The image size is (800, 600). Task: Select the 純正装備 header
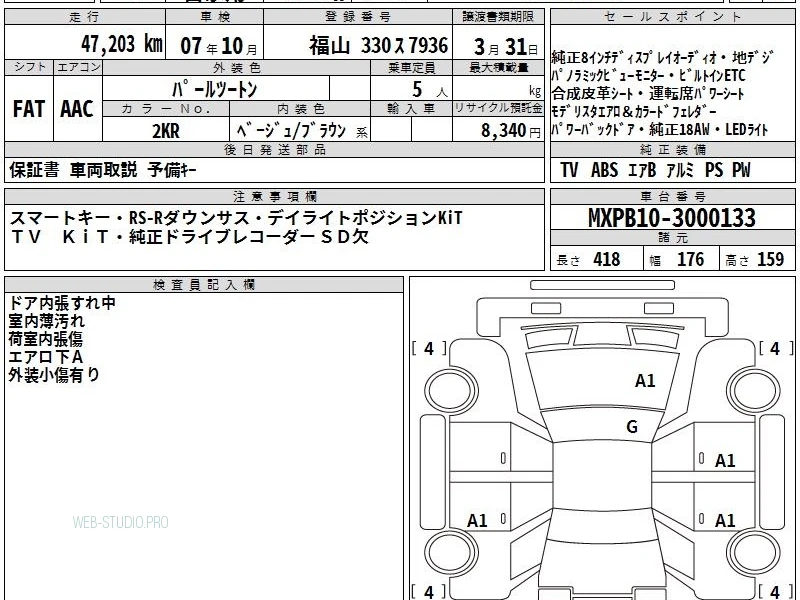pos(672,149)
